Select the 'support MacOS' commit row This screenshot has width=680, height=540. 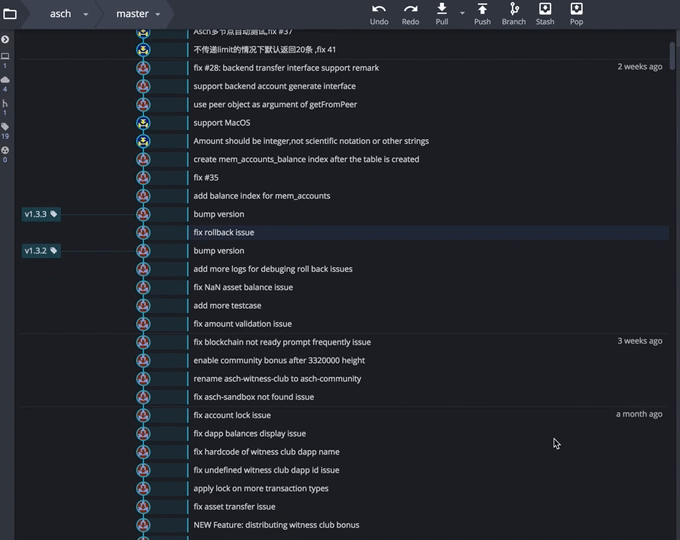click(x=222, y=123)
